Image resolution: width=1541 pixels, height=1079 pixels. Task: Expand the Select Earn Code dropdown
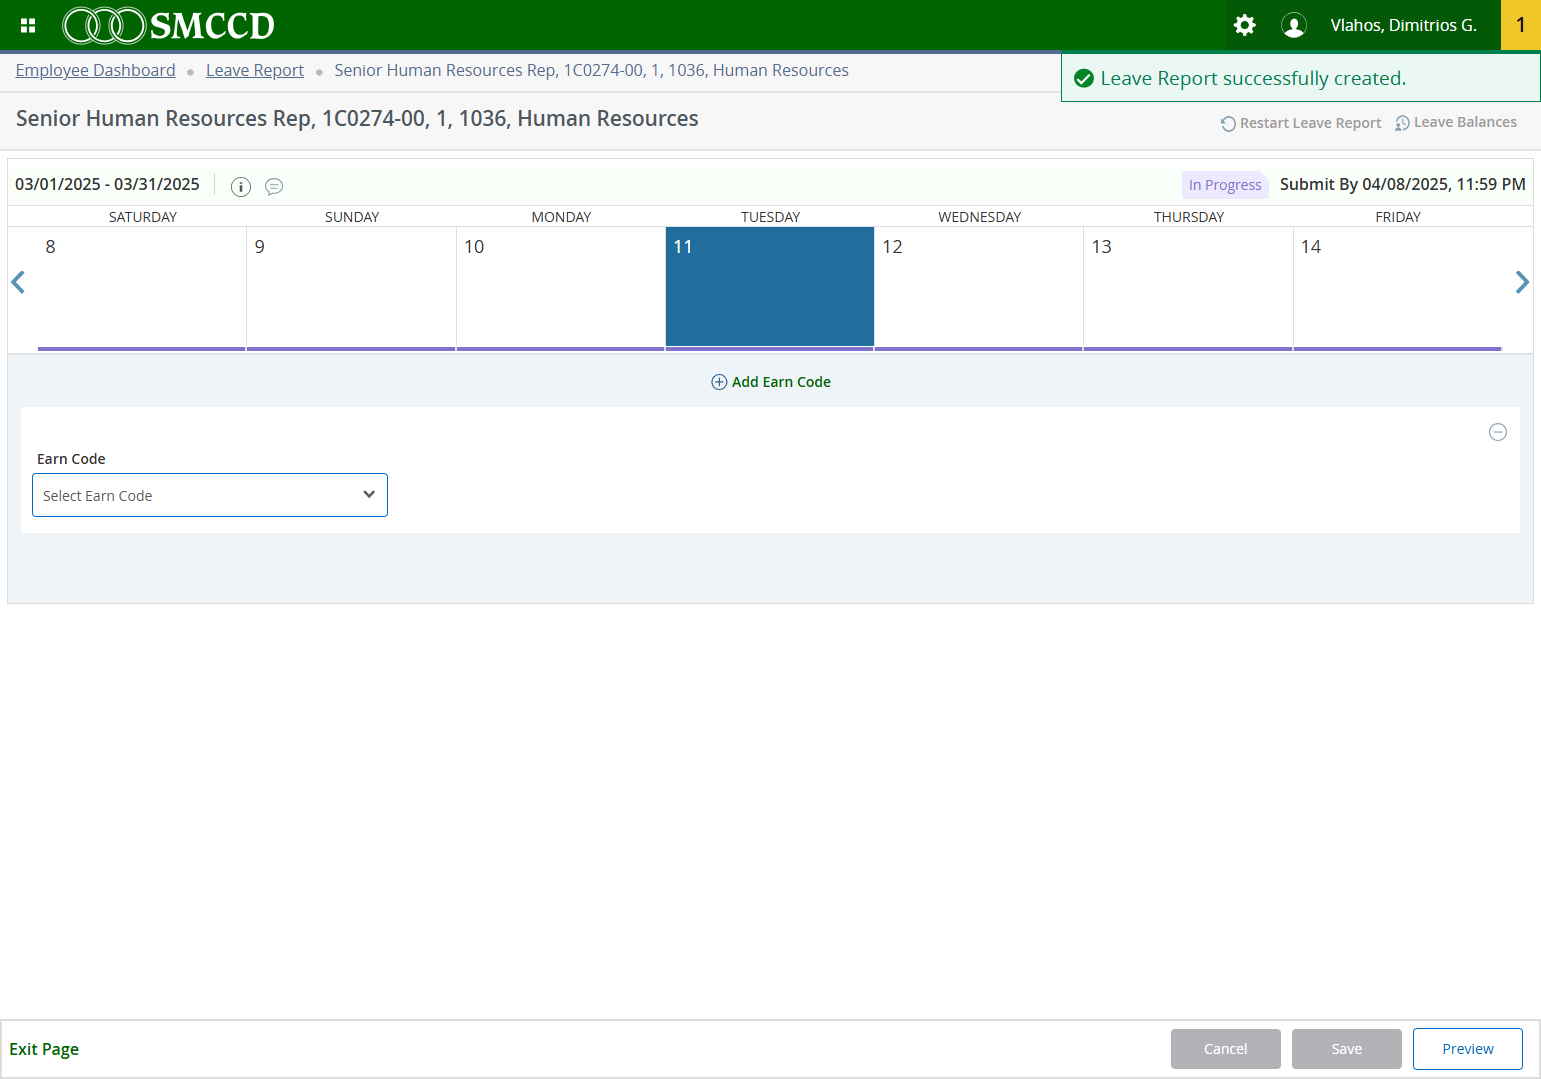tap(210, 495)
